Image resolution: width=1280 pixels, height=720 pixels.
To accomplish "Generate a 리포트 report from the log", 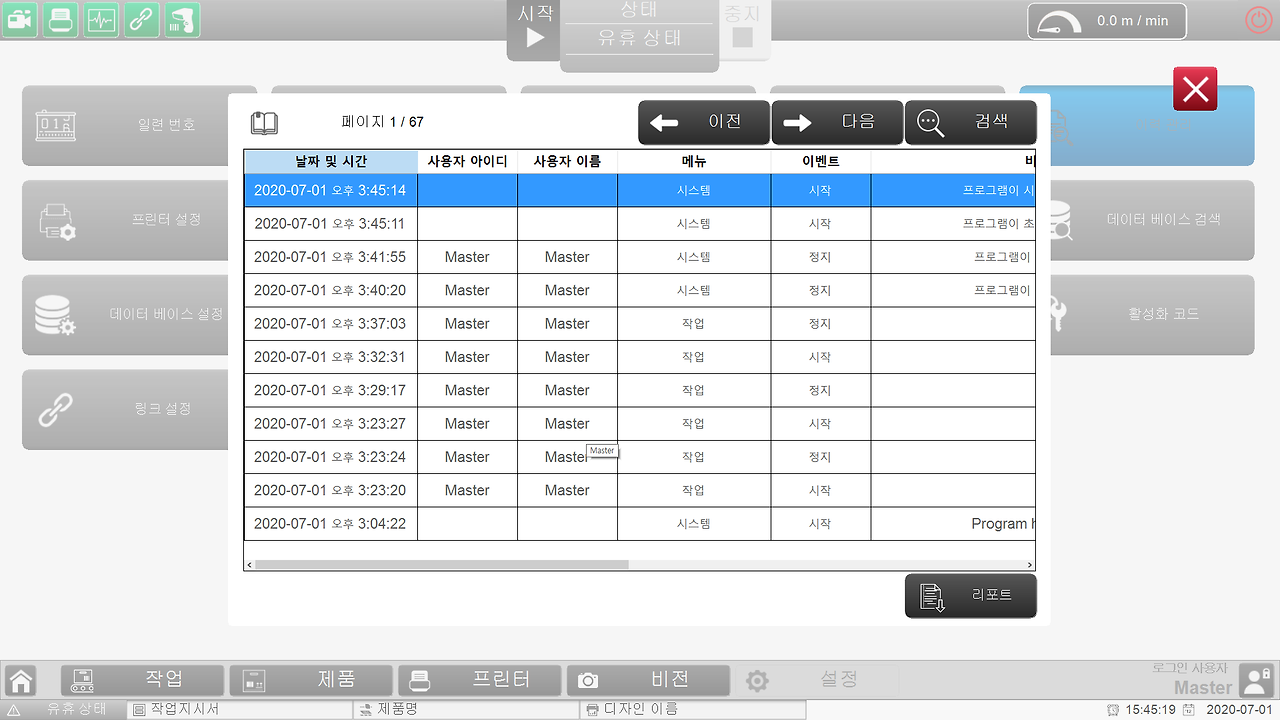I will tap(970, 595).
